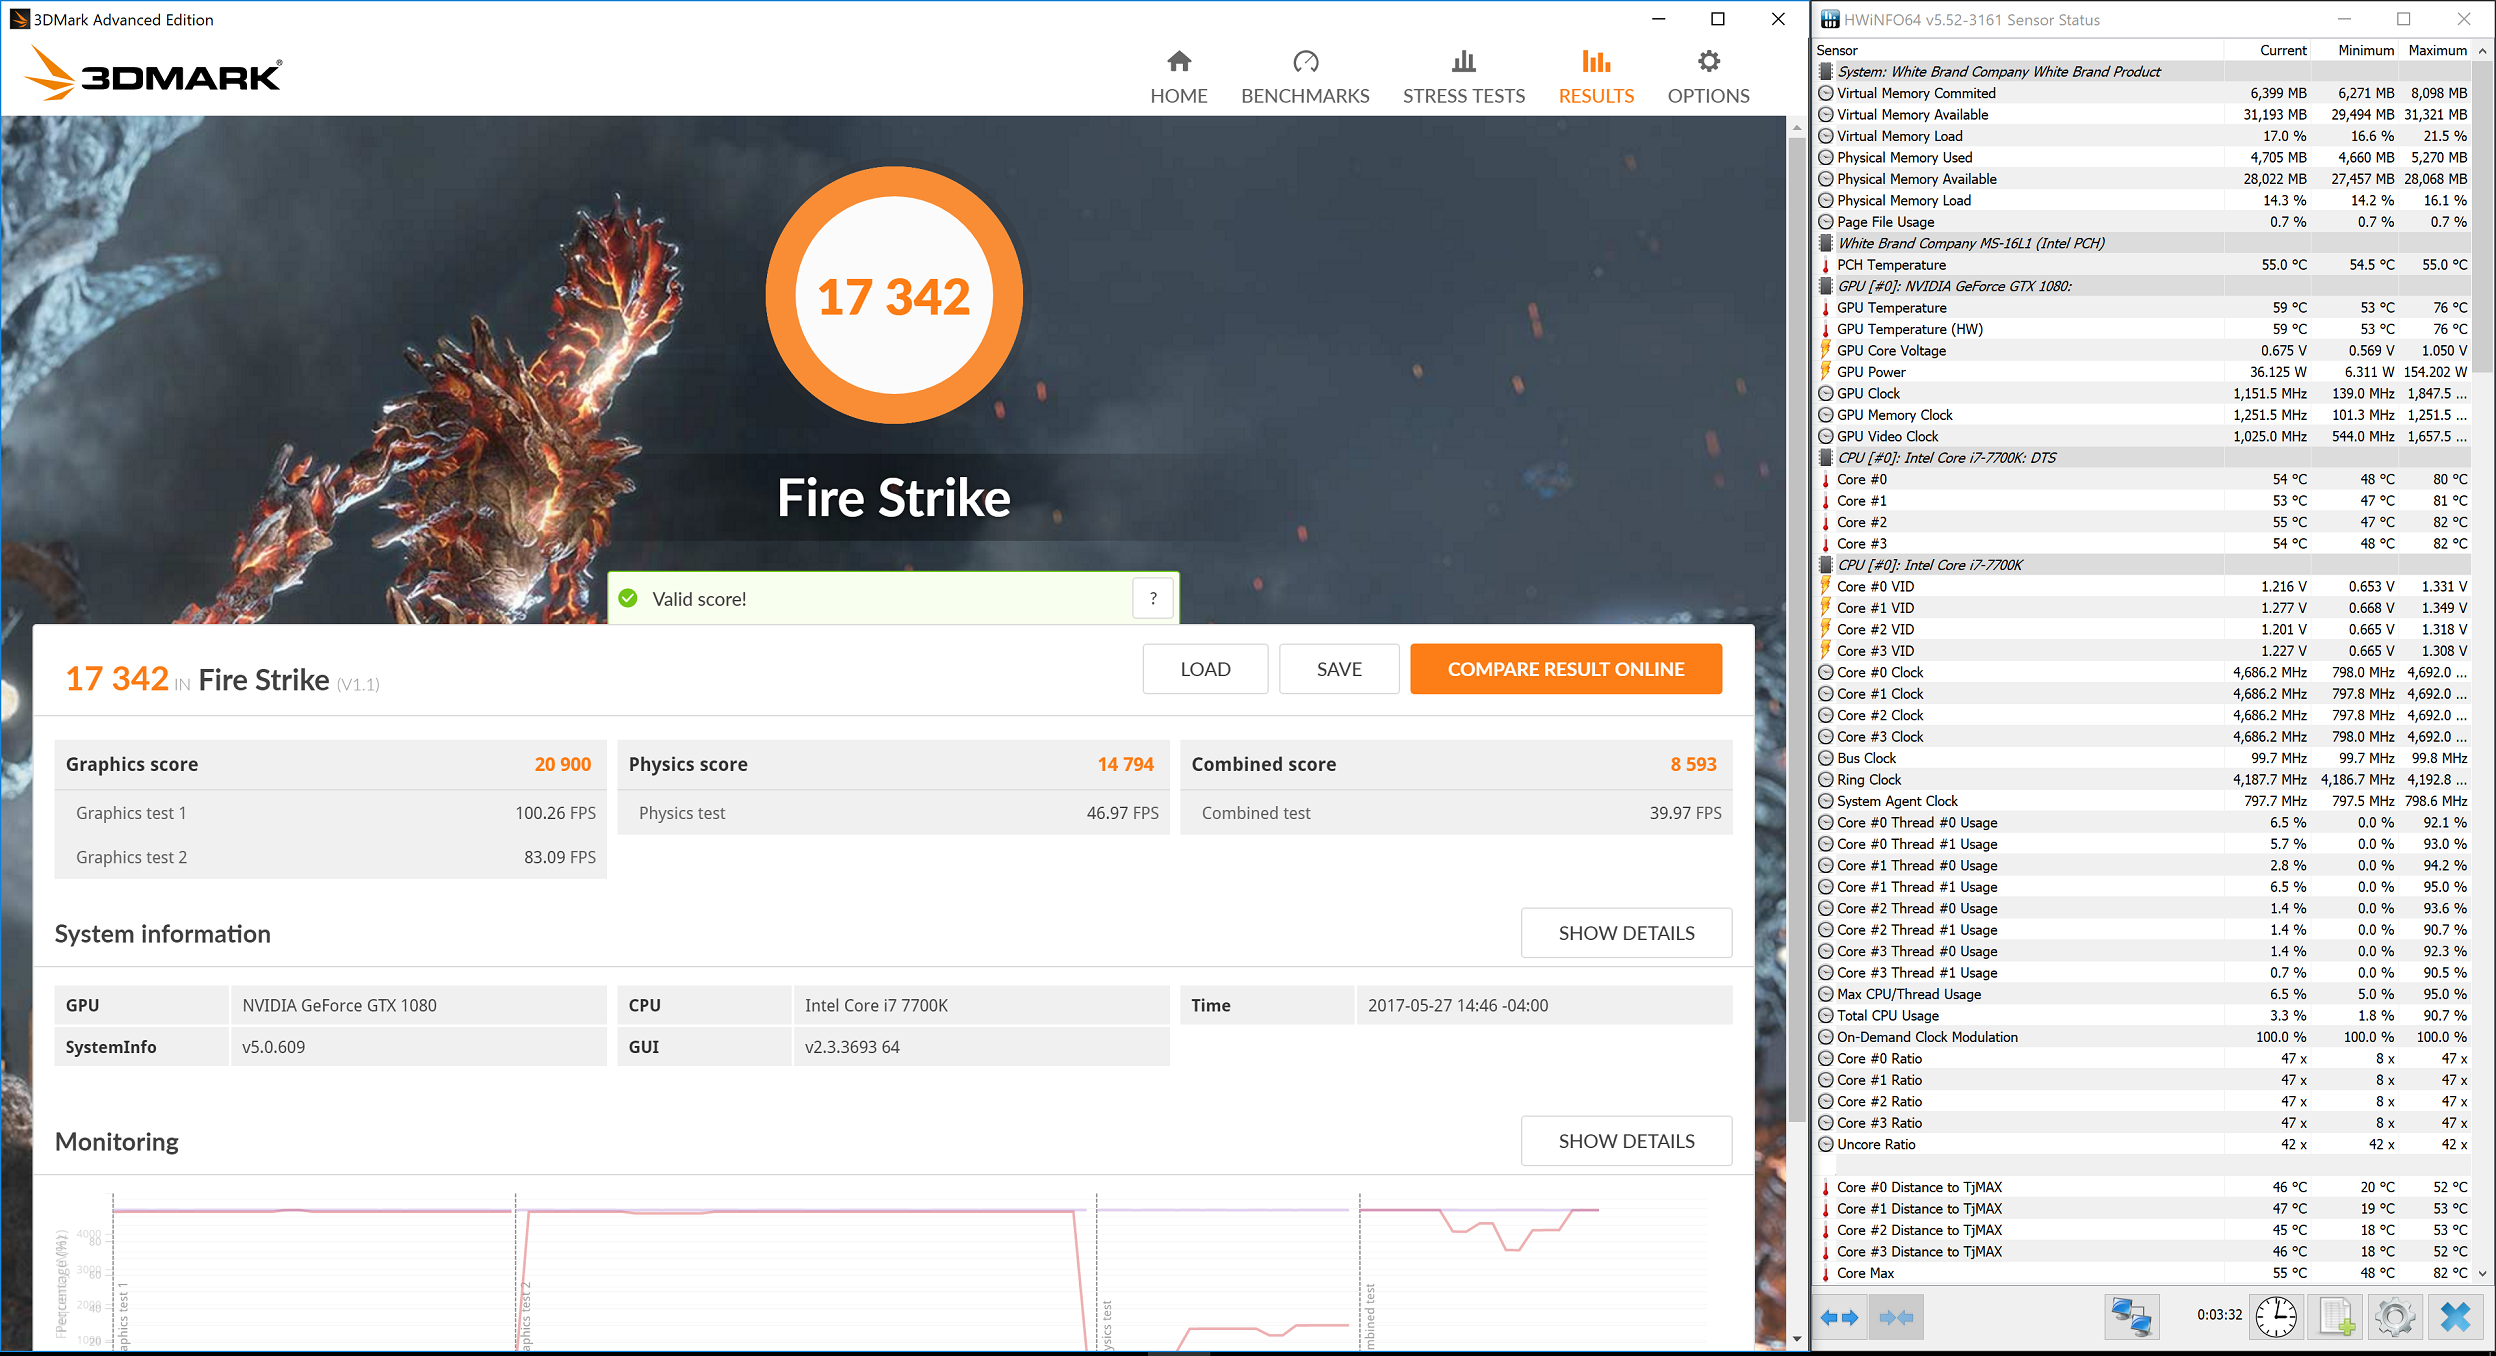2496x1356 pixels.
Task: Click the expand columns arrows icon in HWiNFO
Action: (x=1840, y=1317)
